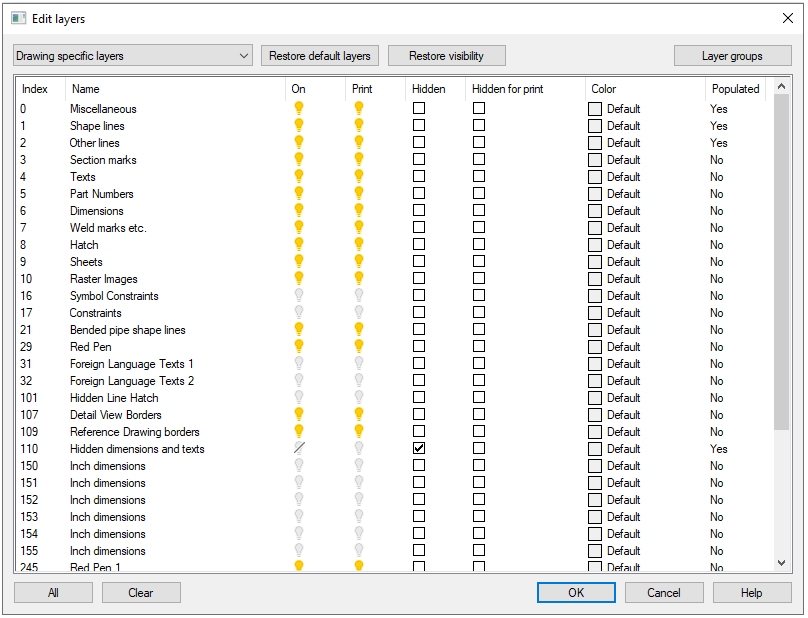Uncheck Hidden for Hidden dimensions and texts
This screenshot has height=618, width=808.
point(419,448)
